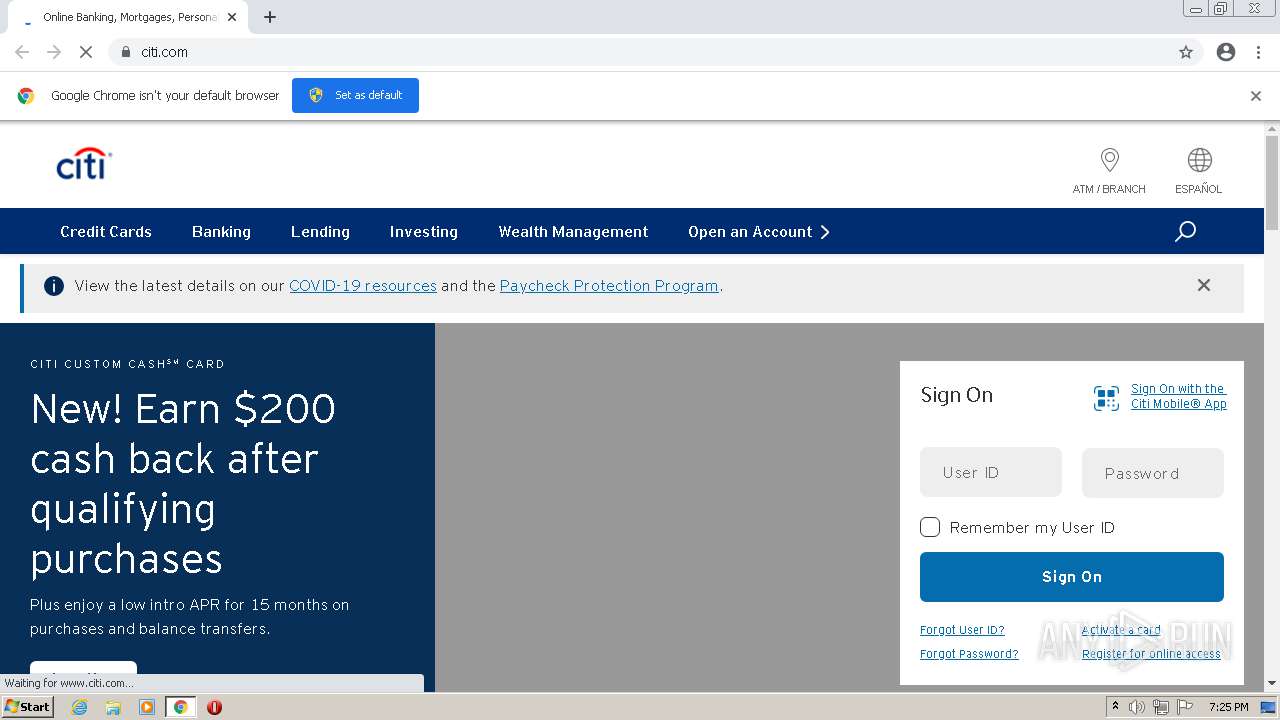Open the File Explorer taskbar icon
The width and height of the screenshot is (1280, 720).
(113, 707)
